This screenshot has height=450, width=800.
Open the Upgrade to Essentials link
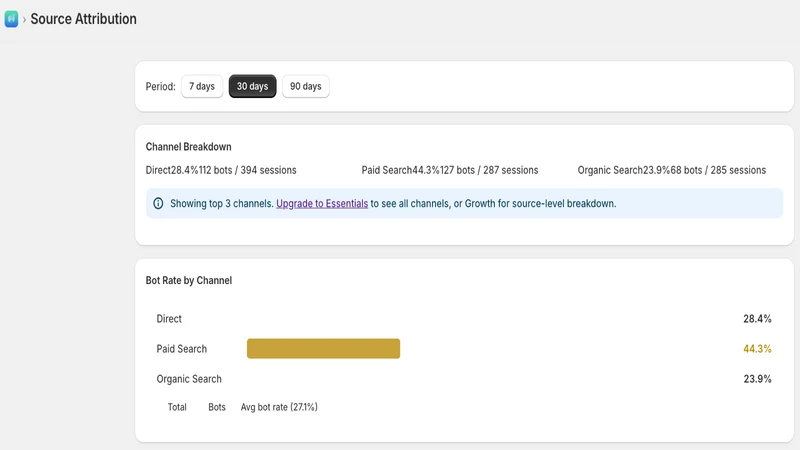[322, 203]
